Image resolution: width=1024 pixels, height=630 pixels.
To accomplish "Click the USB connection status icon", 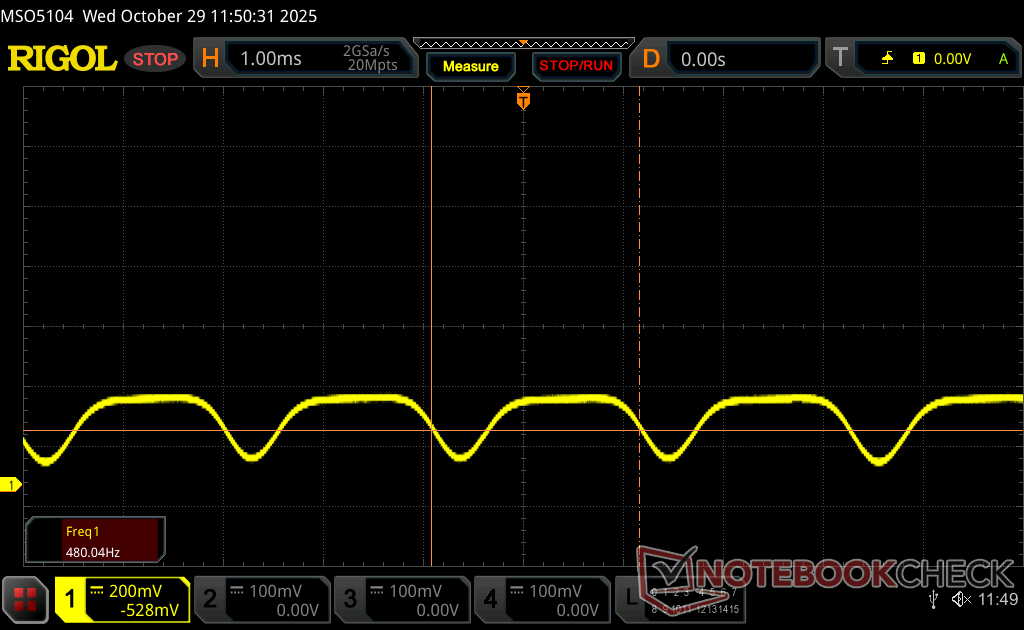I will [933, 599].
